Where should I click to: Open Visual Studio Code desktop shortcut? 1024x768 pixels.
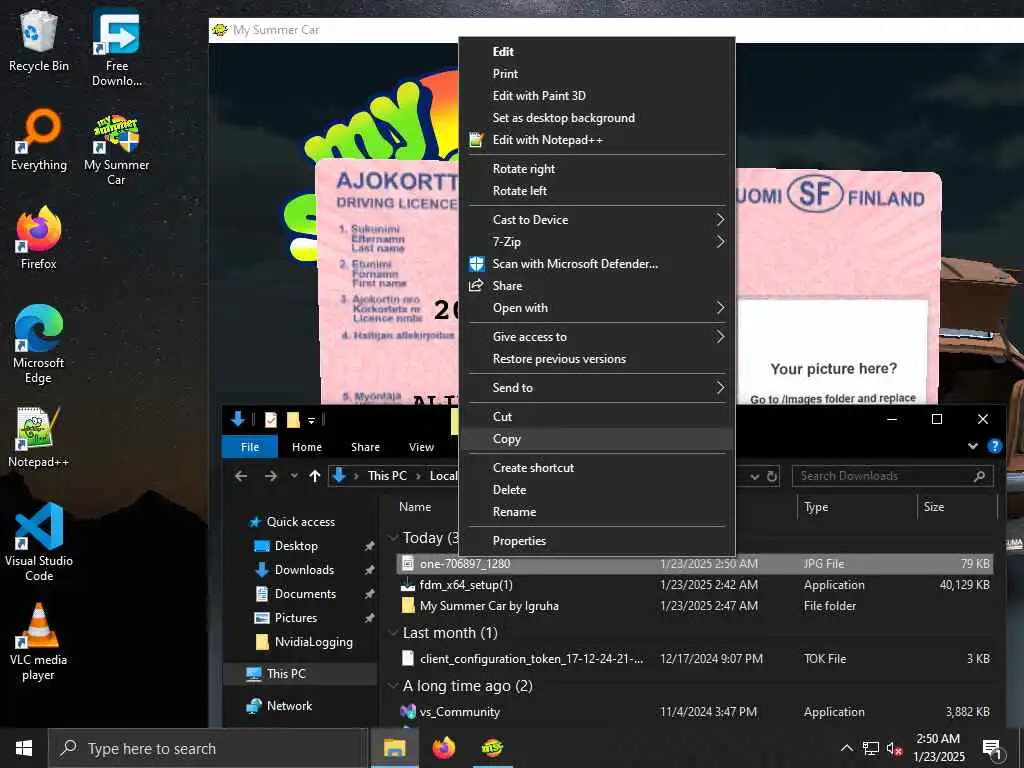(x=39, y=541)
